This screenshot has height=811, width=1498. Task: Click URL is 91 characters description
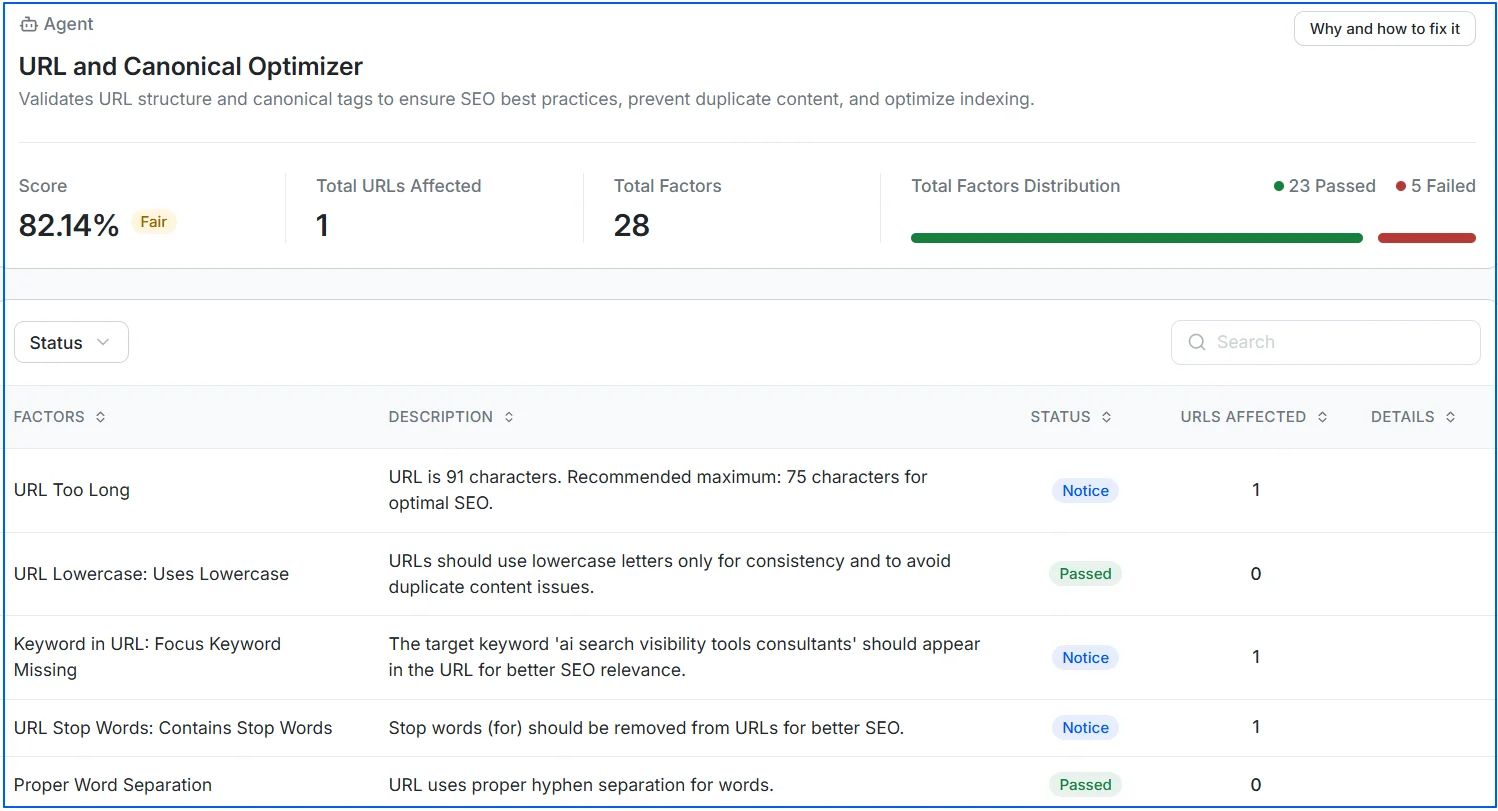658,490
